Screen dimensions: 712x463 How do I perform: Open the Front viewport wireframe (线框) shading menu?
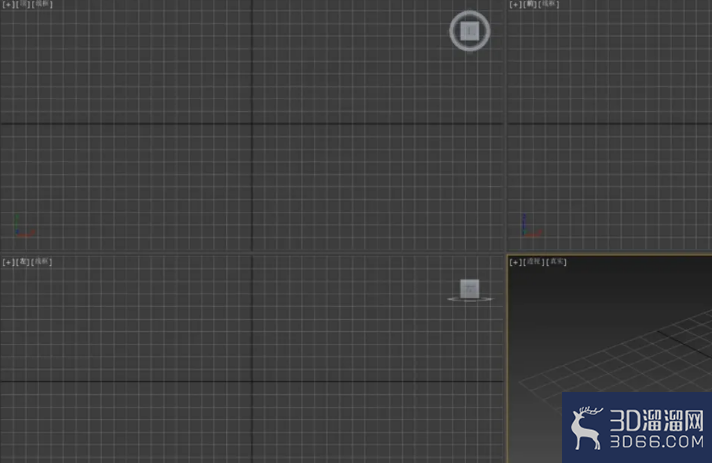click(x=549, y=5)
